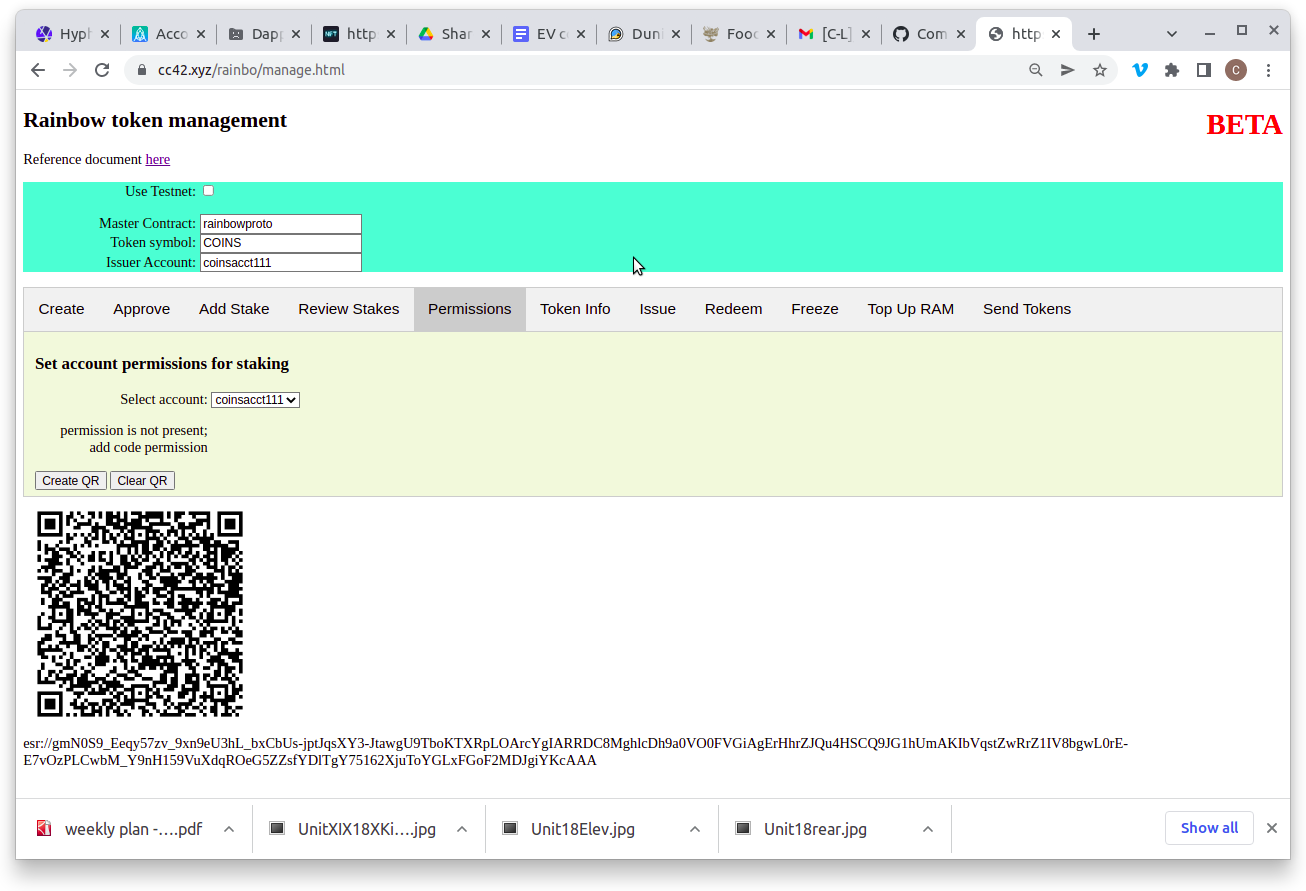This screenshot has width=1306, height=891.
Task: Open the Review Stakes tab
Action: tap(348, 309)
